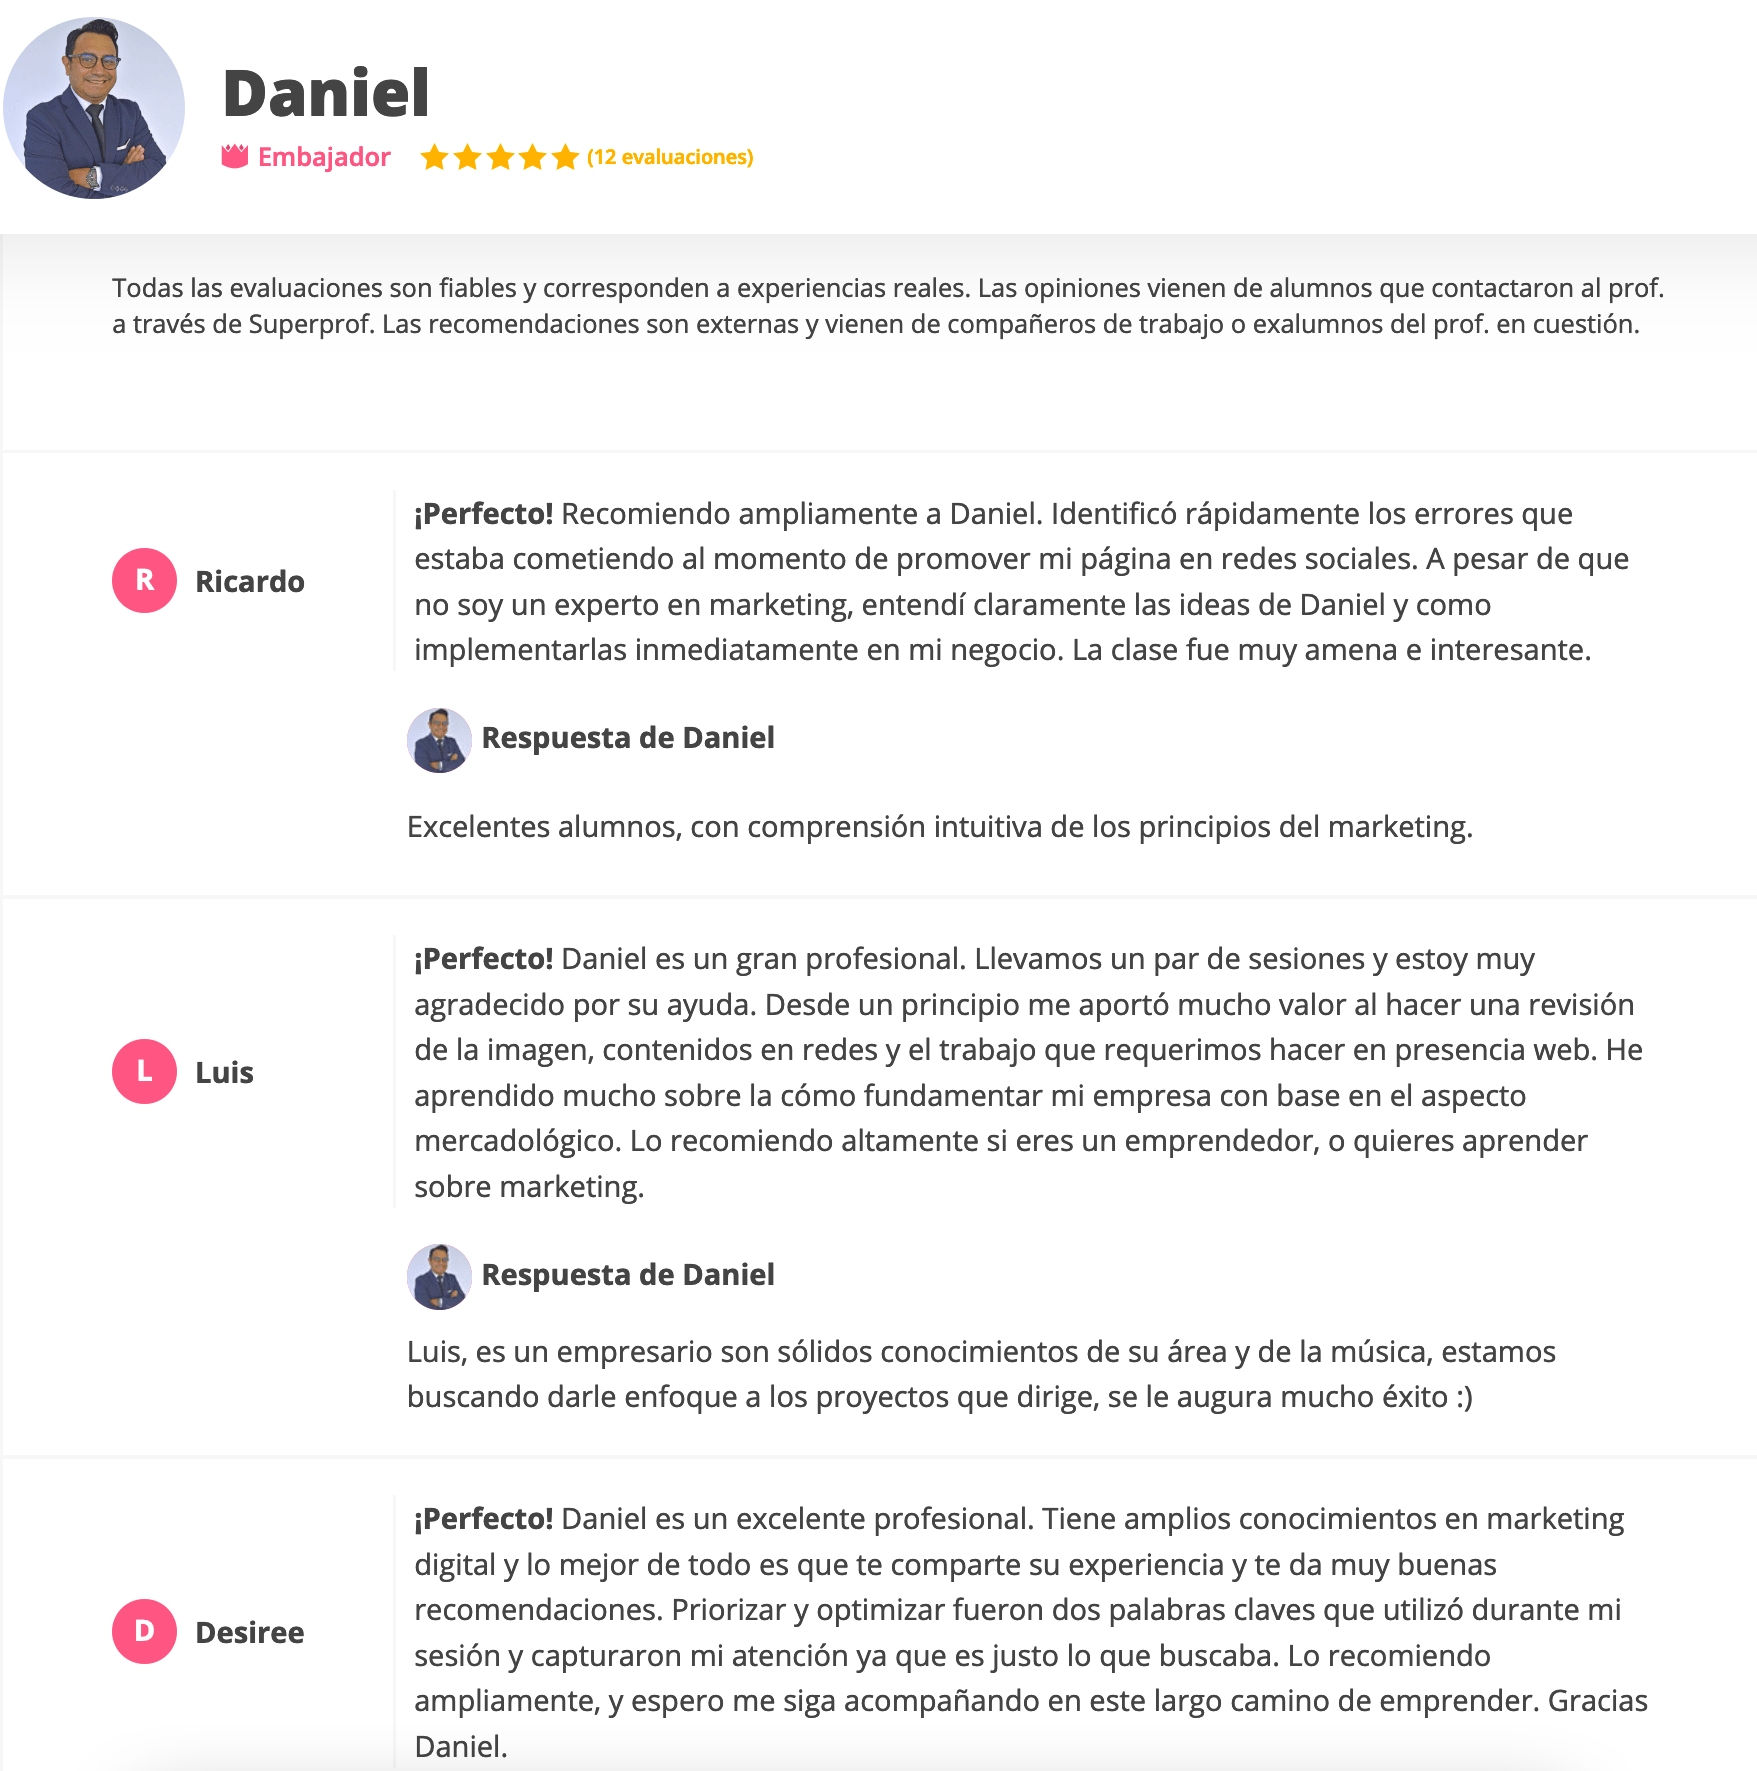Click the fifth rating star
This screenshot has width=1757, height=1771.
click(x=566, y=157)
